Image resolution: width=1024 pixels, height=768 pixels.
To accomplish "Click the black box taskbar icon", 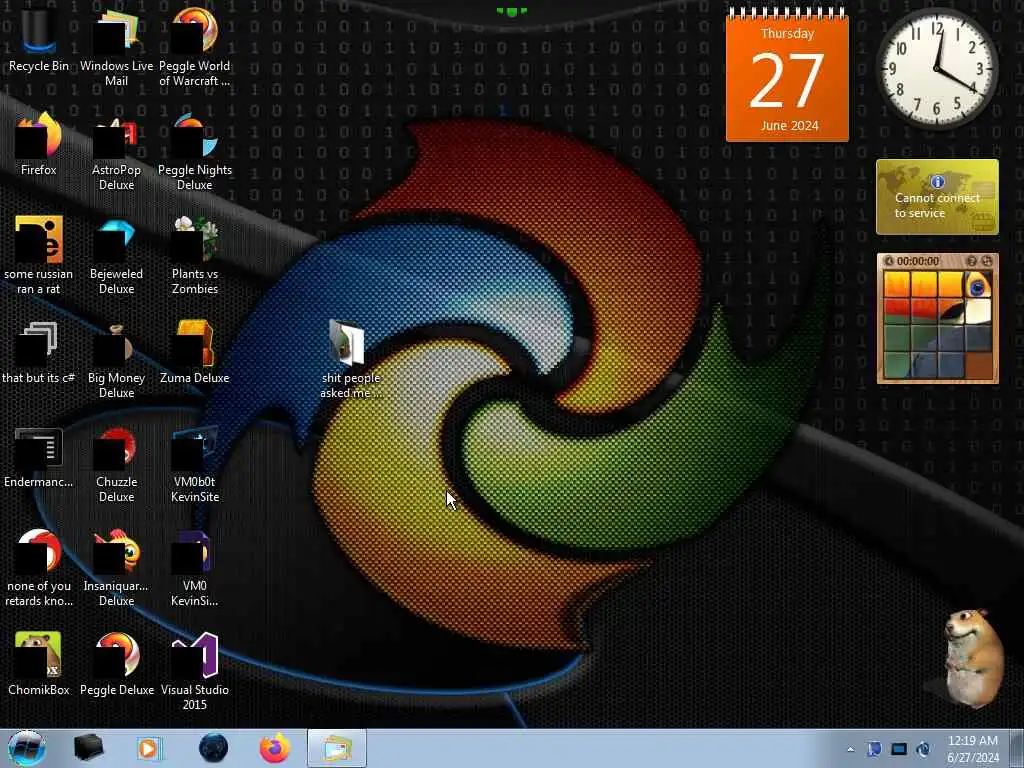I will pyautogui.click(x=88, y=748).
